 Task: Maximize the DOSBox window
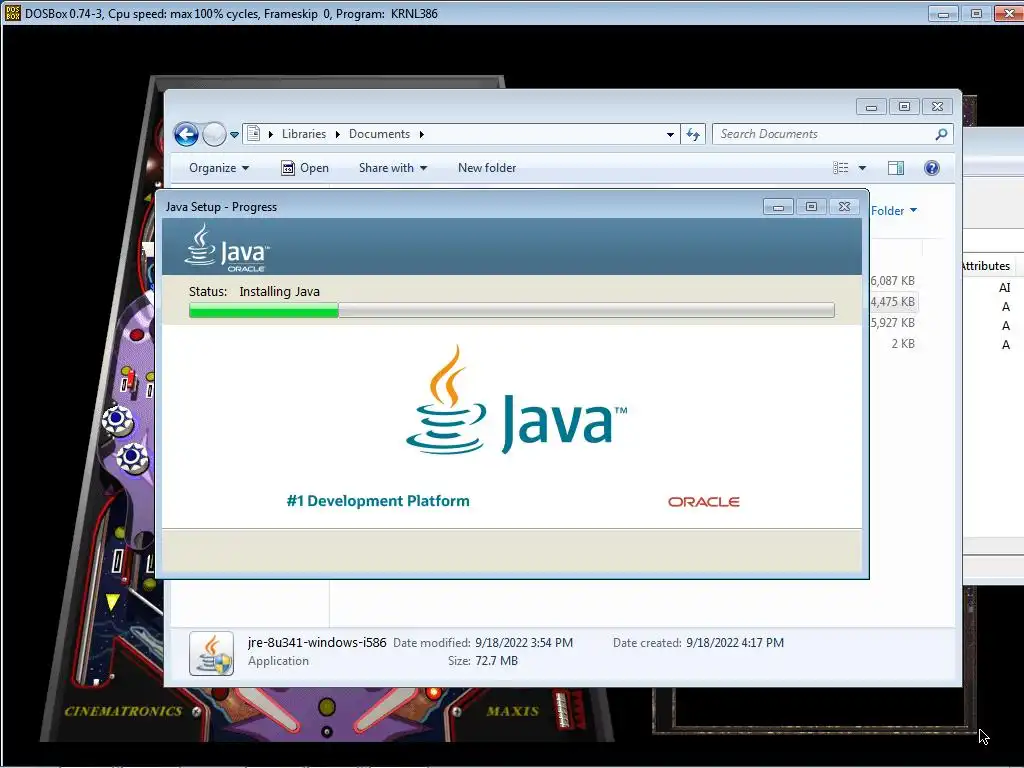pyautogui.click(x=976, y=14)
